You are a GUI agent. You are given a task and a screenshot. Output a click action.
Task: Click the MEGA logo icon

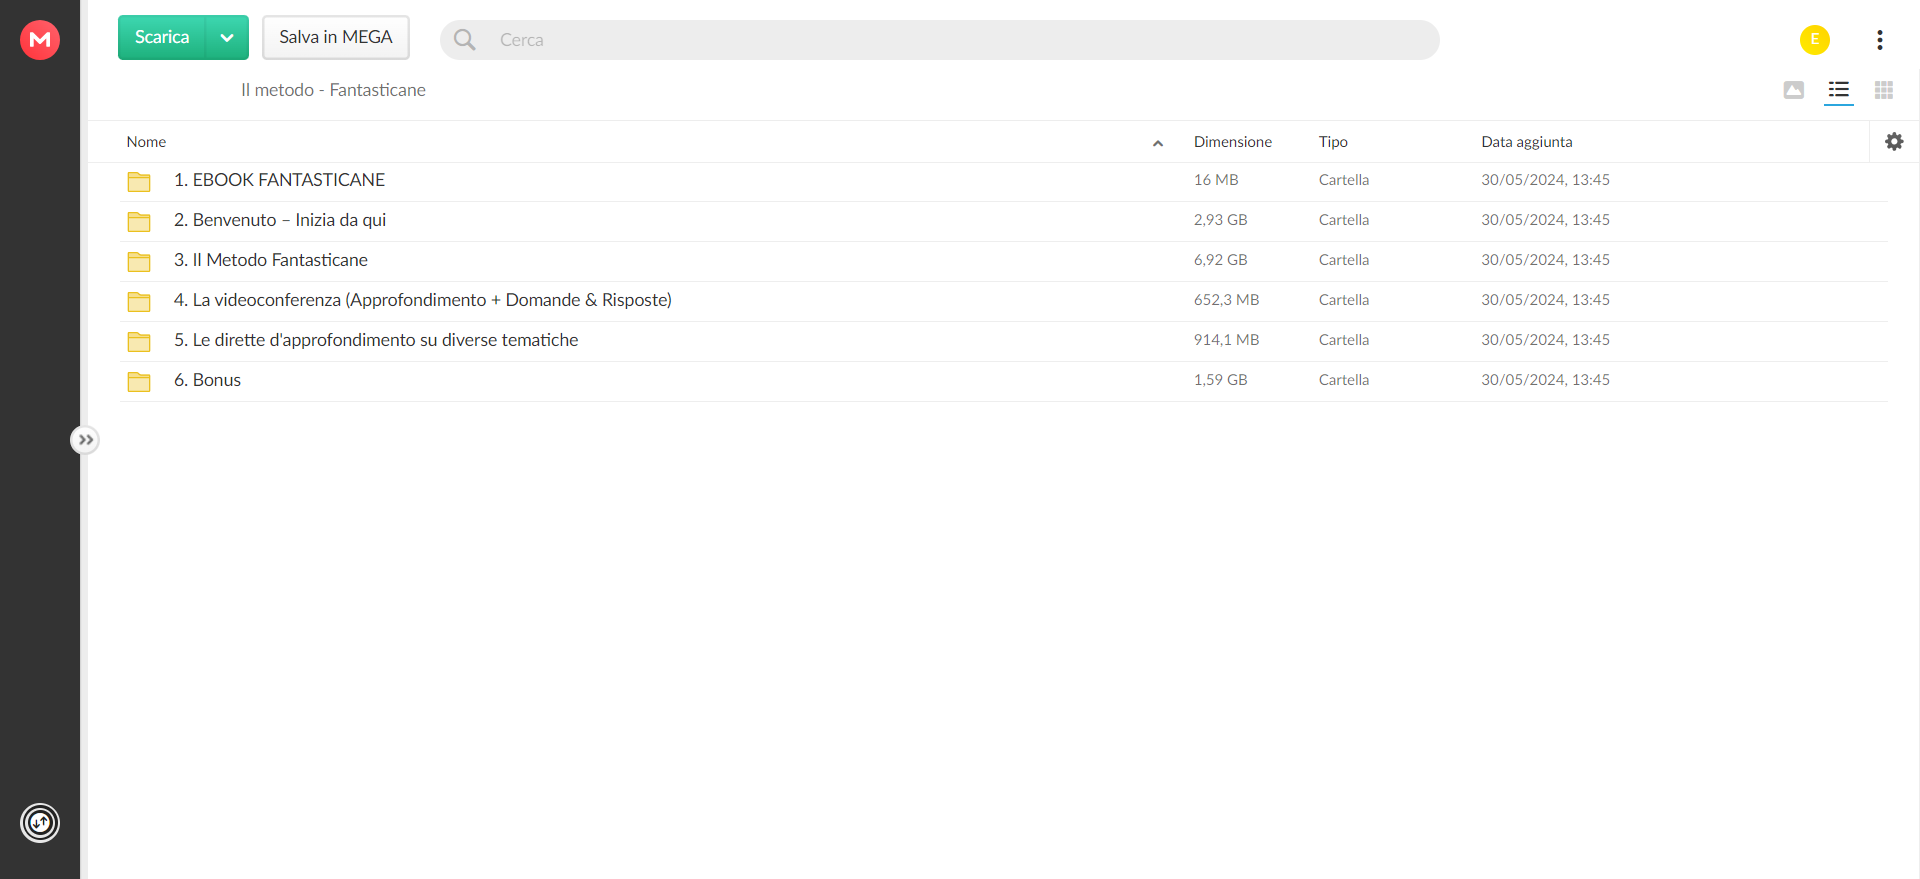[x=40, y=40]
